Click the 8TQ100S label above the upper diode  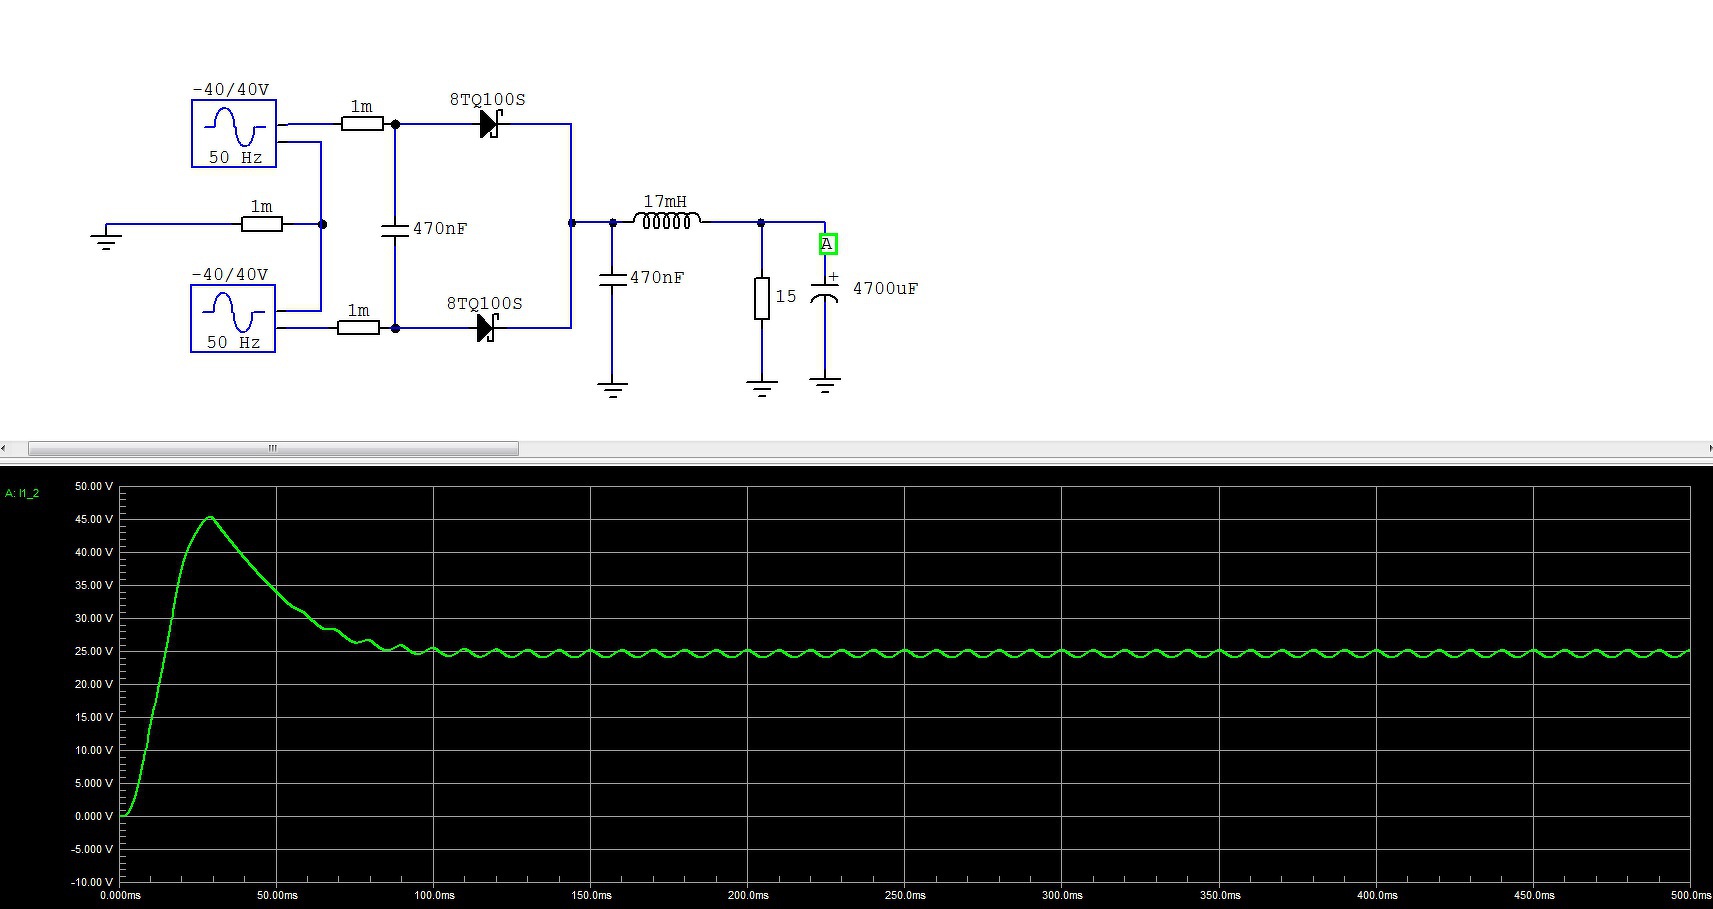pyautogui.click(x=487, y=99)
